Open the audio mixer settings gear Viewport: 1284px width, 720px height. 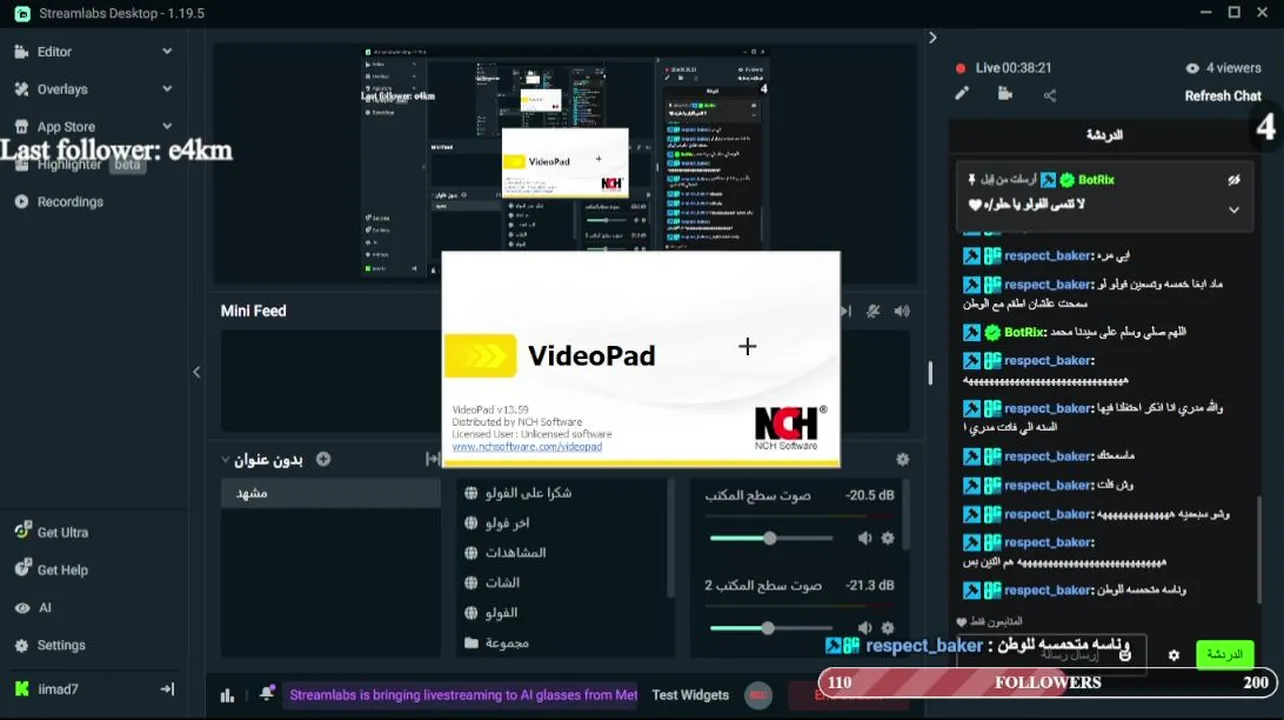tap(903, 459)
